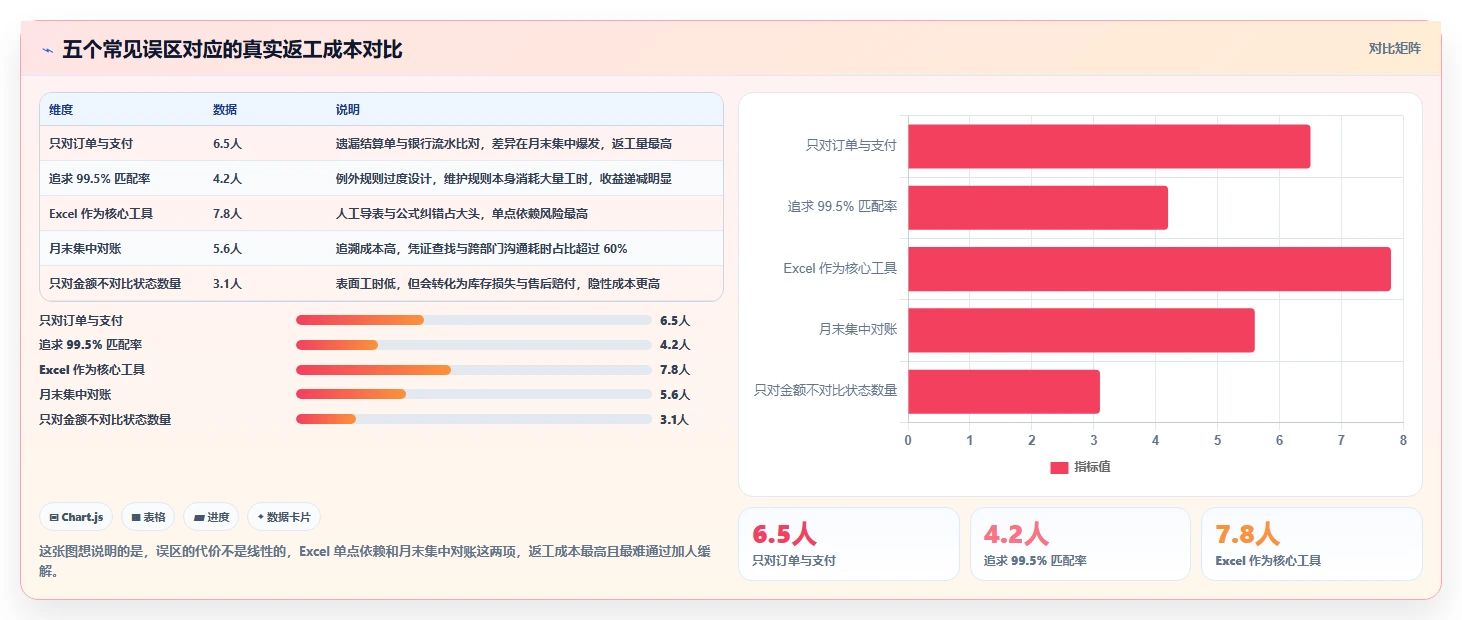Click the chart y-axis label 月末集中对账

[858, 330]
